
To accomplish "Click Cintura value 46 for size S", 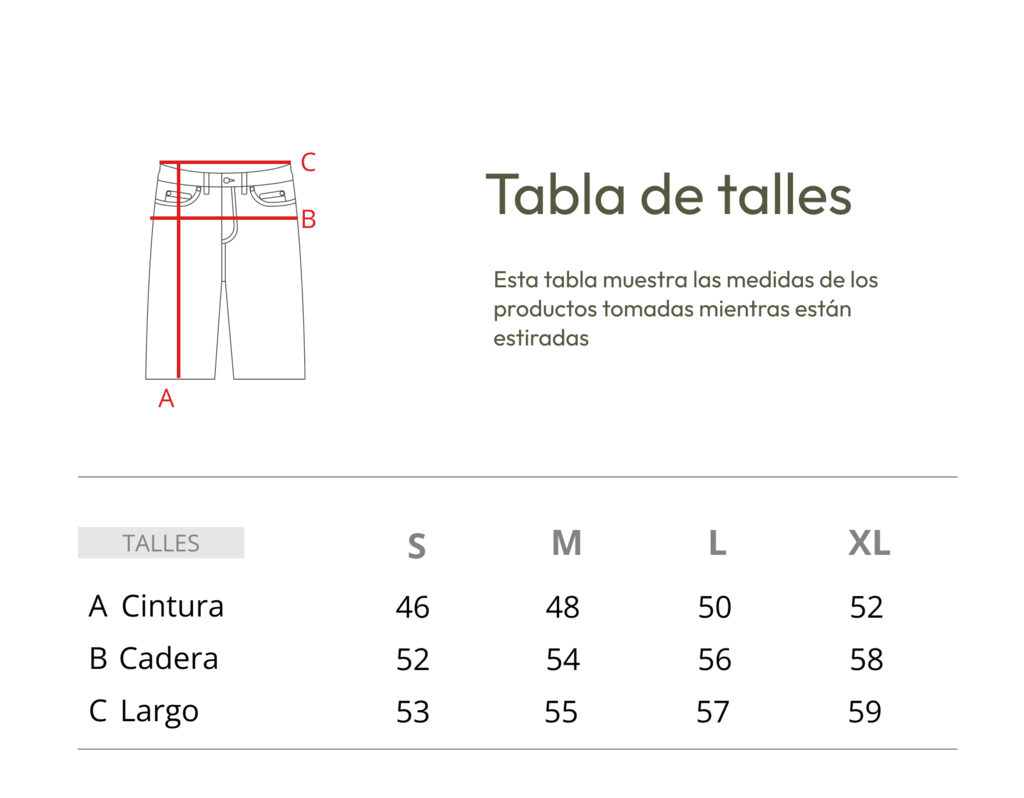I will [413, 607].
